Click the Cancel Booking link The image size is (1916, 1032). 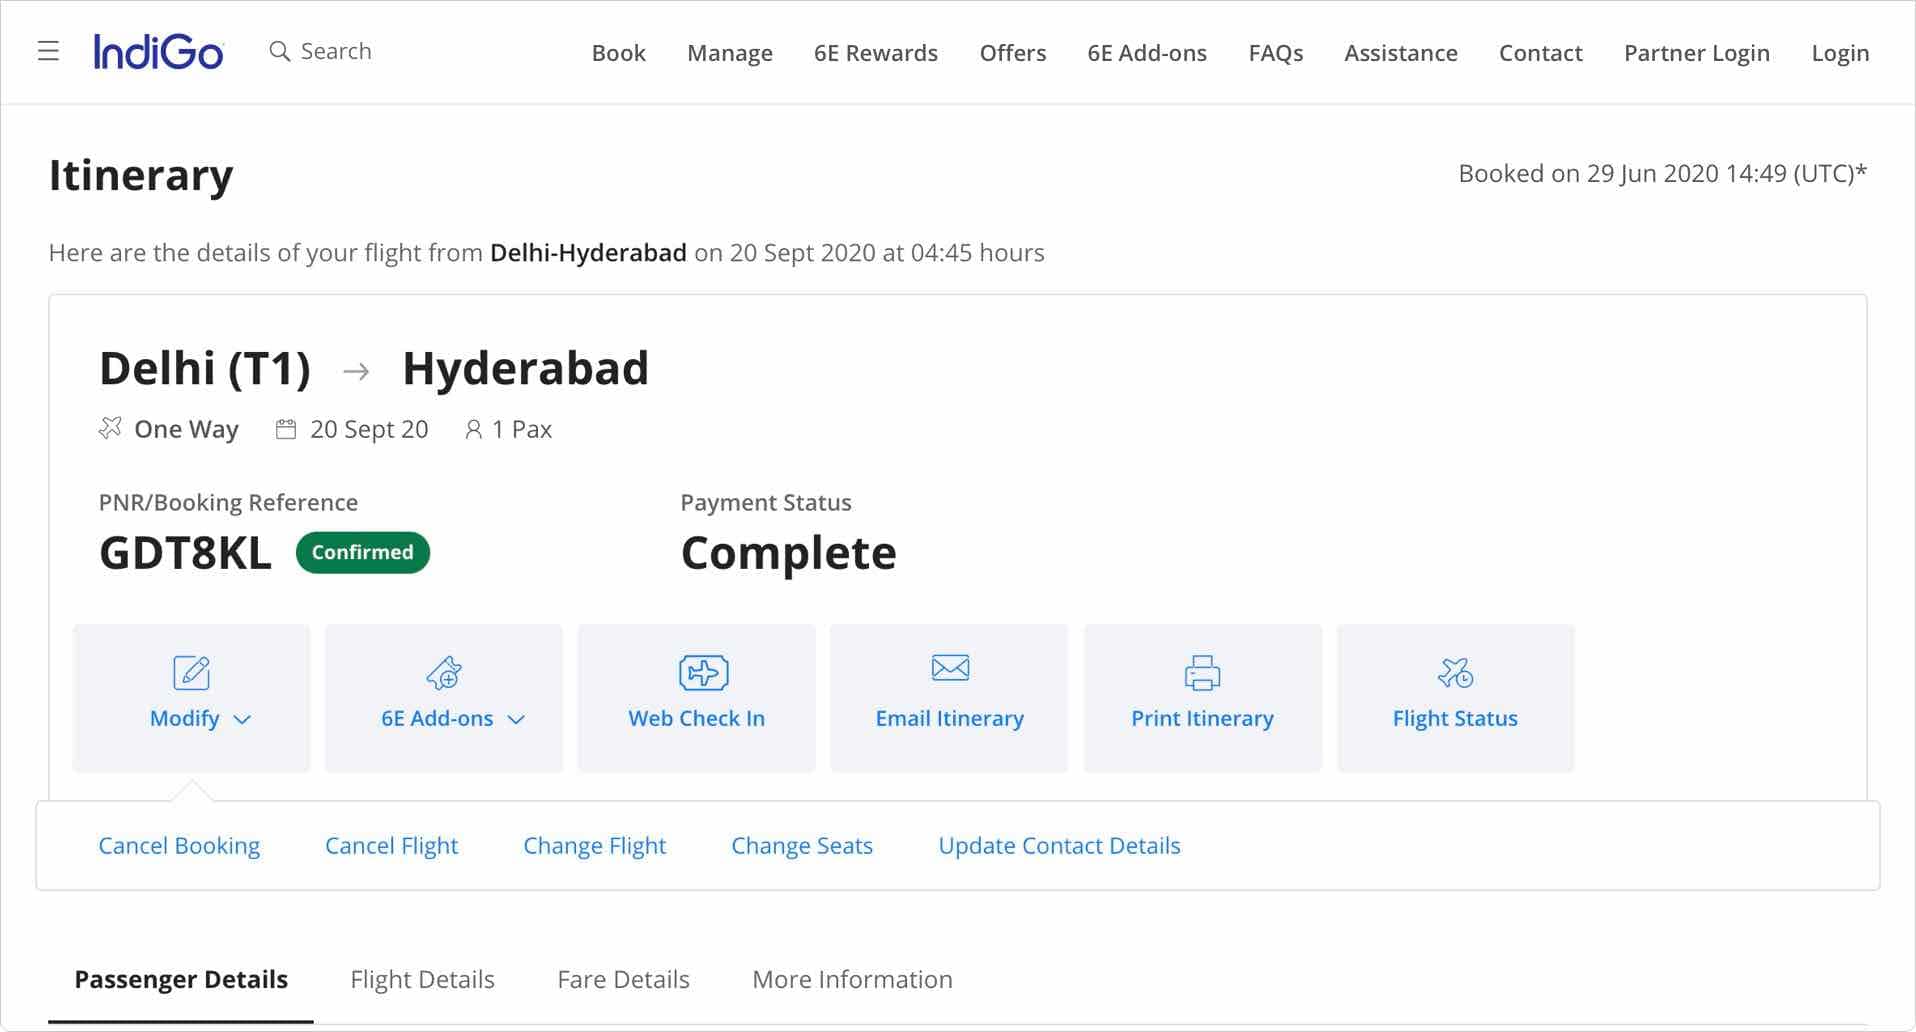(179, 845)
